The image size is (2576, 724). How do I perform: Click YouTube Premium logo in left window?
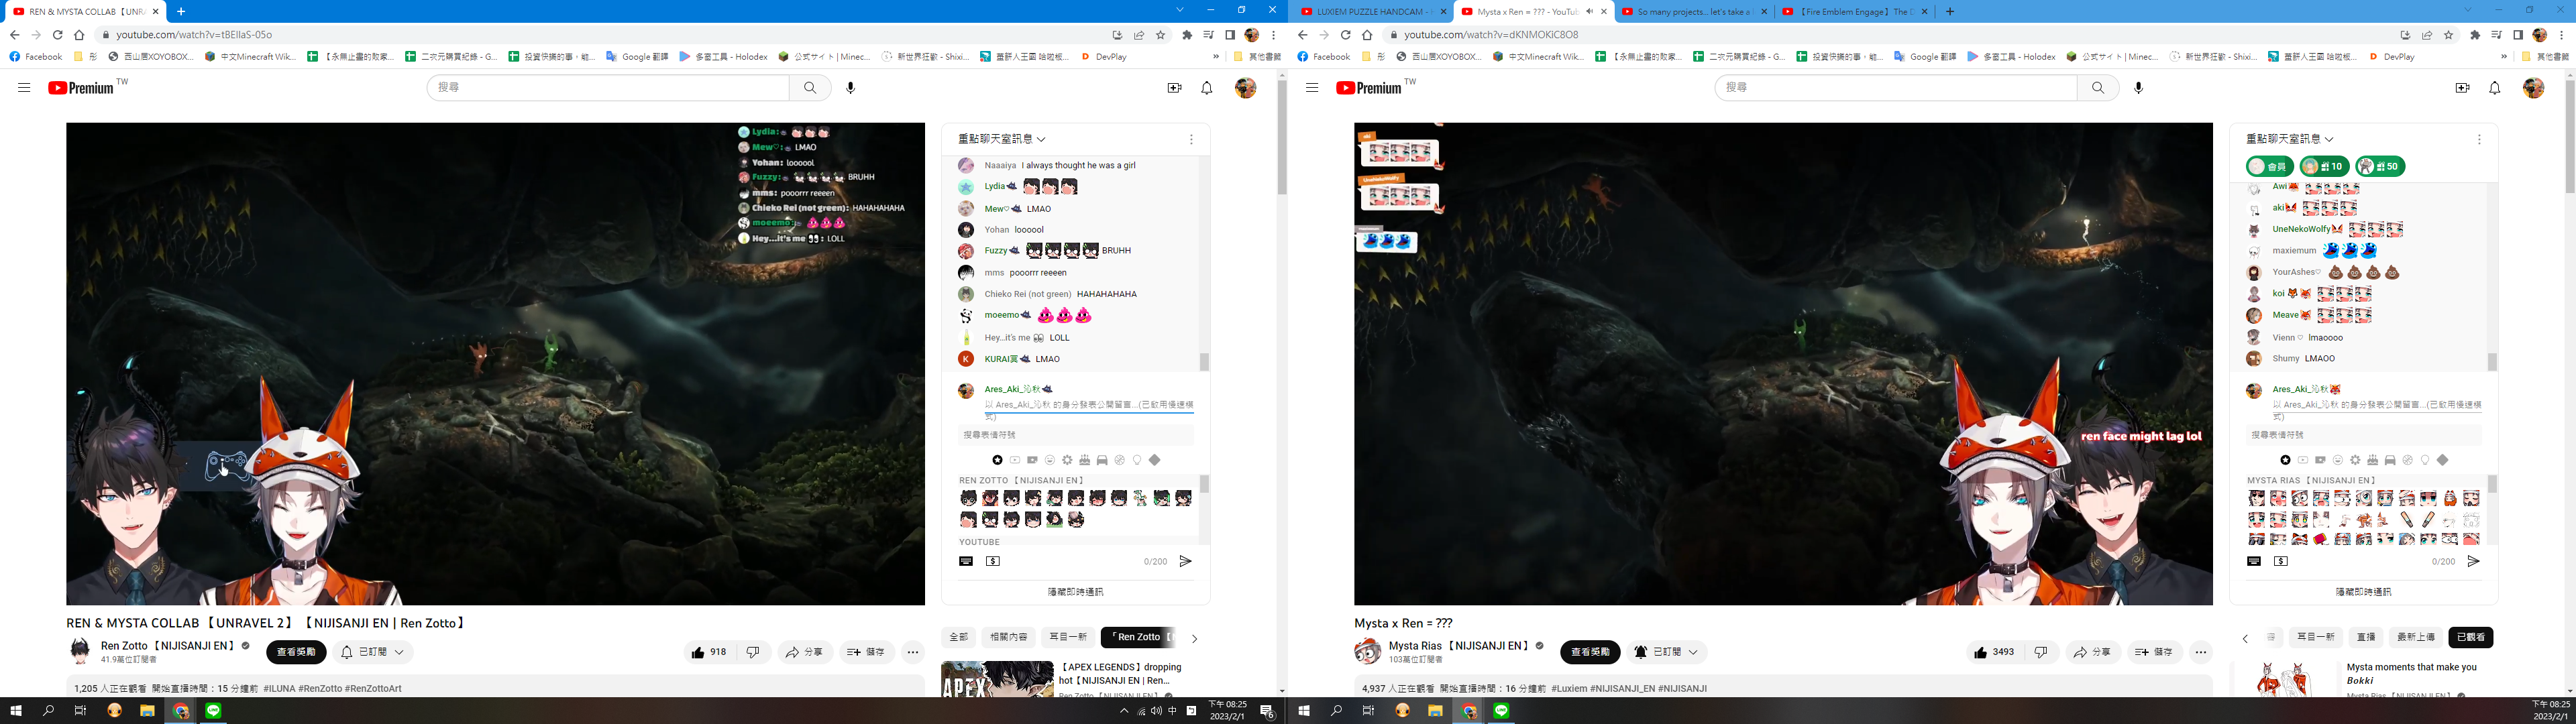point(81,88)
